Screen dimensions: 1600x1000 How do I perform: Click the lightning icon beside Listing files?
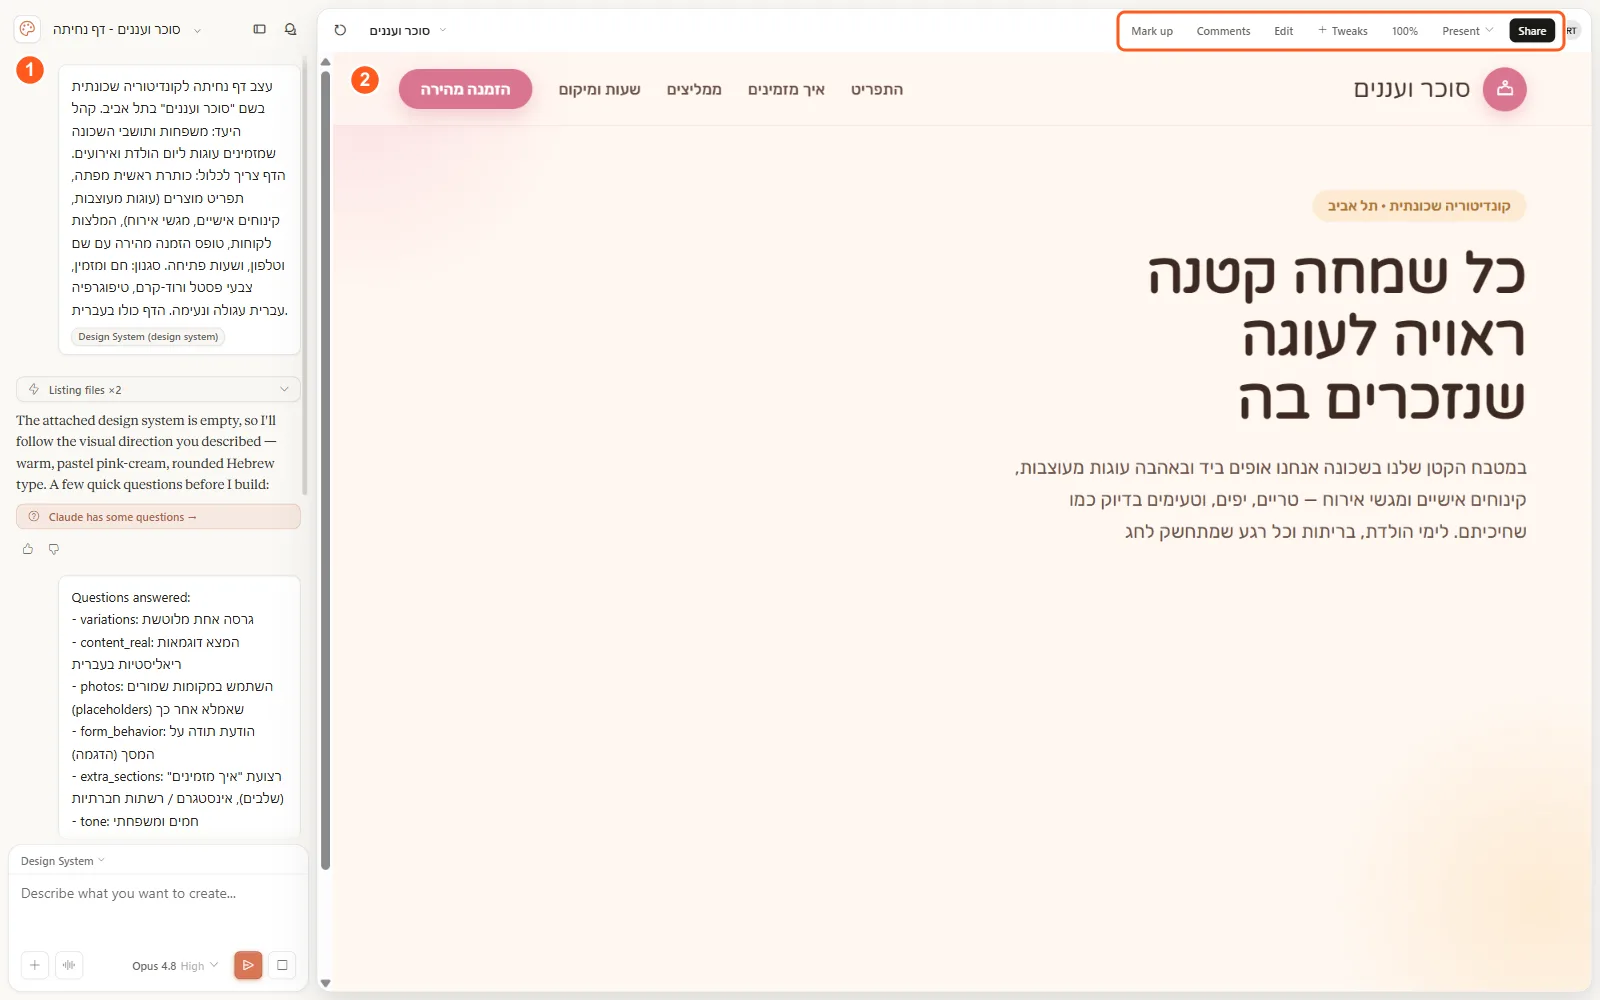coord(34,389)
